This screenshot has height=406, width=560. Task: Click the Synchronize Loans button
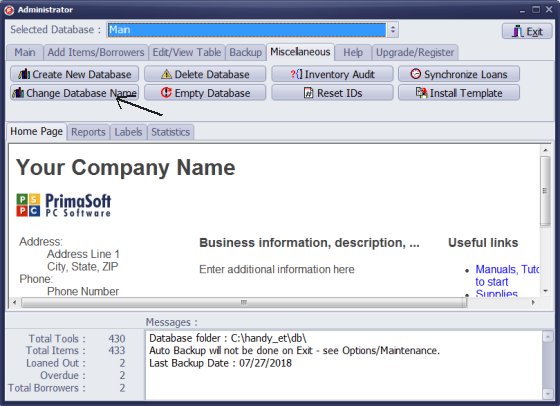pyautogui.click(x=459, y=74)
